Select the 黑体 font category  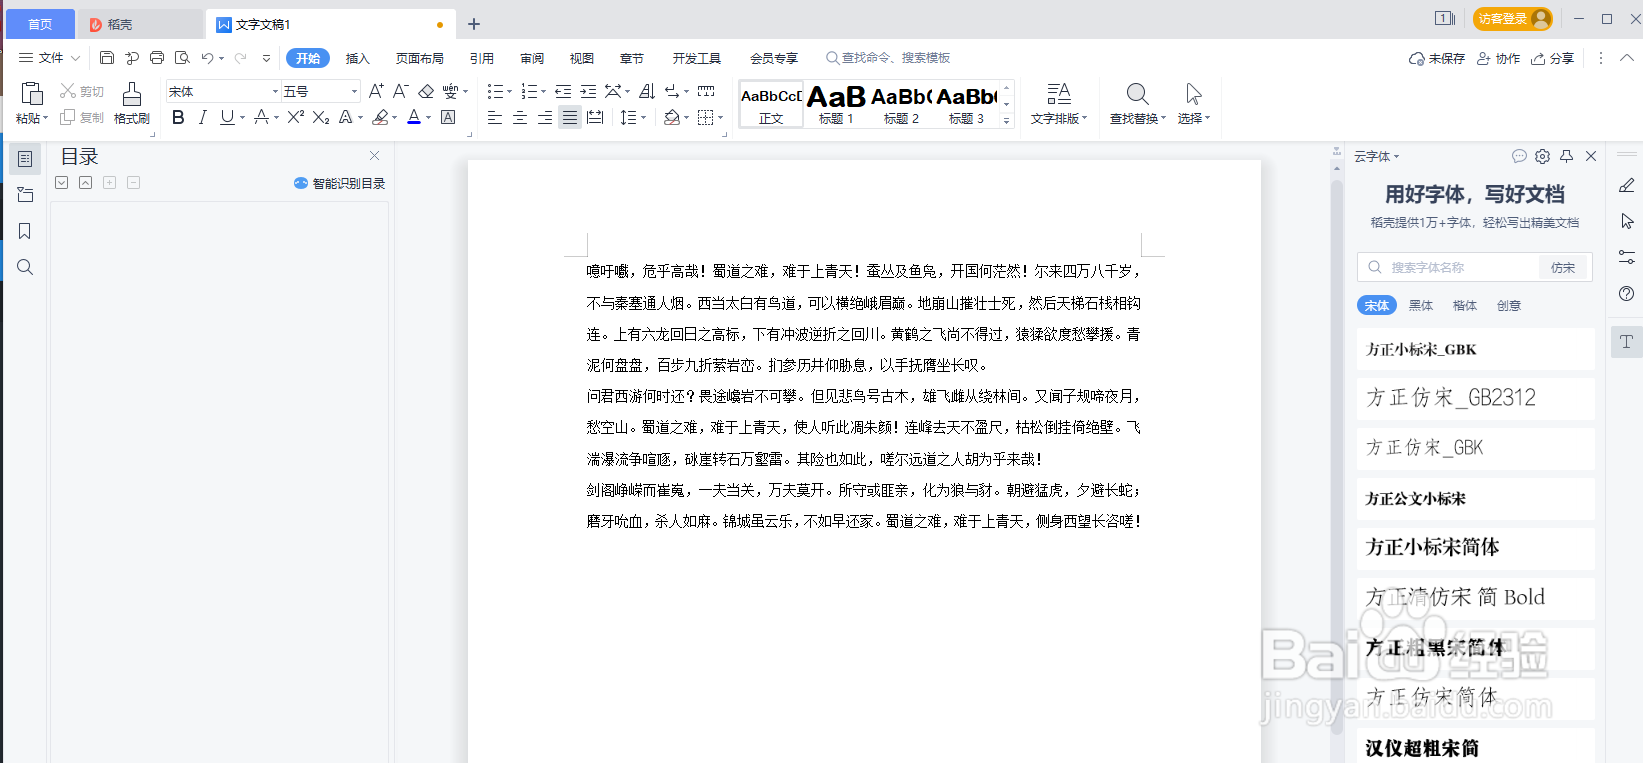point(1421,305)
